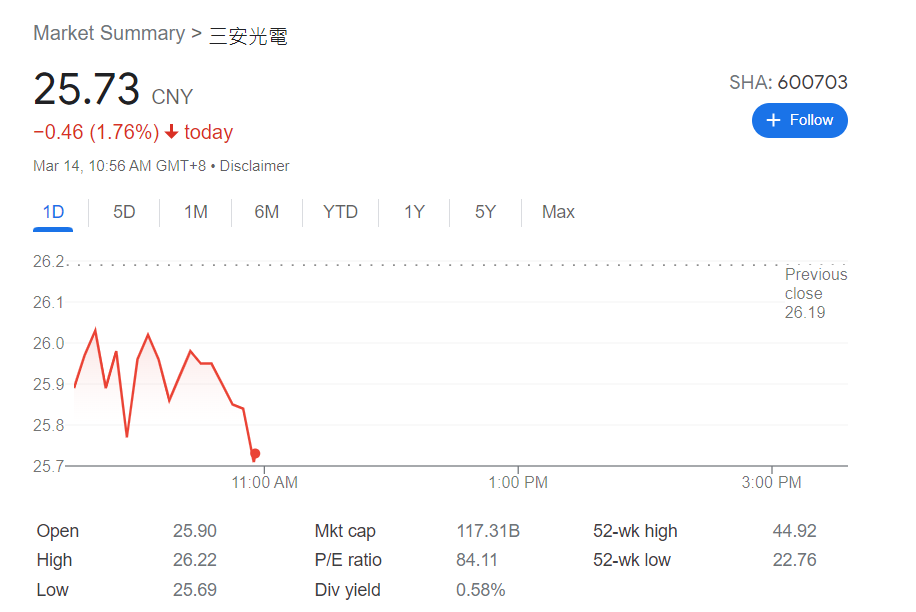The image size is (916, 612).
Task: Click the Follow button
Action: click(799, 120)
